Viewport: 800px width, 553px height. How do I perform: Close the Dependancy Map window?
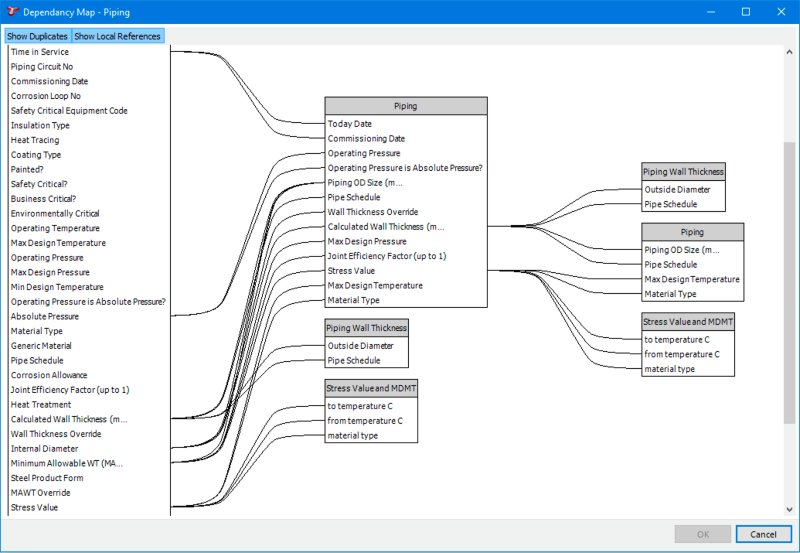tap(781, 11)
